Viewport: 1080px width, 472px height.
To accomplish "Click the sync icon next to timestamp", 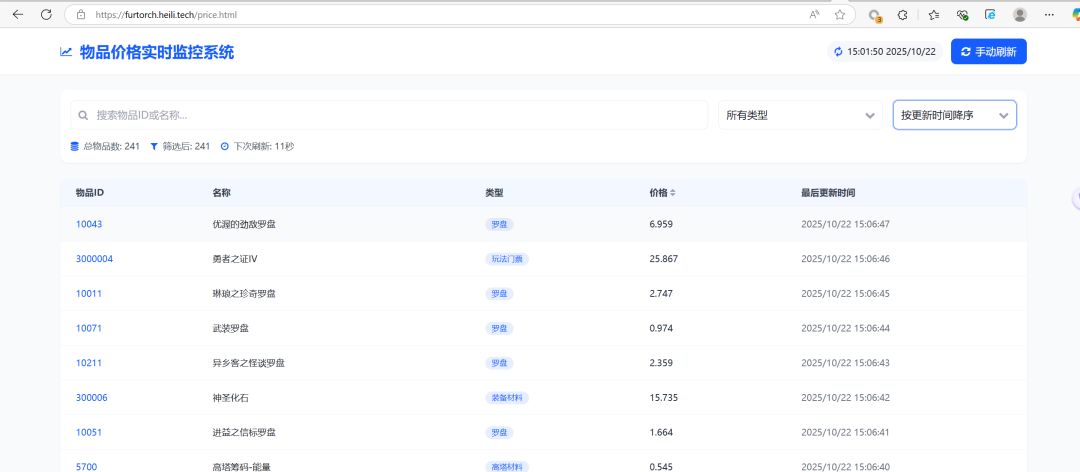I will (x=838, y=52).
